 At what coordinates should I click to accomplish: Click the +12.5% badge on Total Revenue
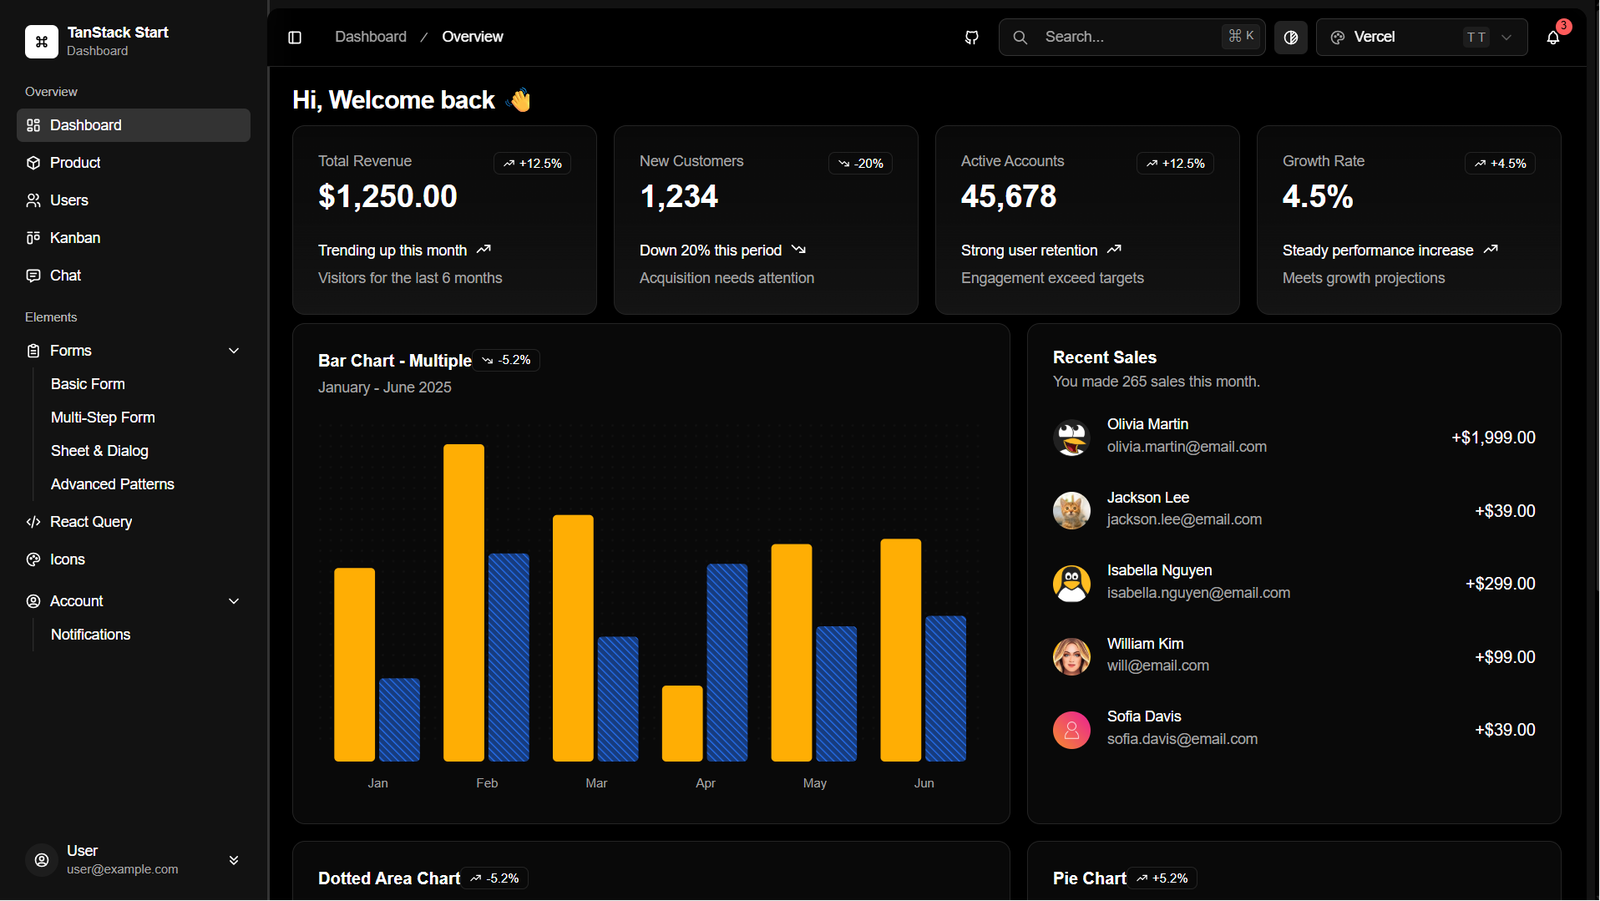[x=533, y=163]
